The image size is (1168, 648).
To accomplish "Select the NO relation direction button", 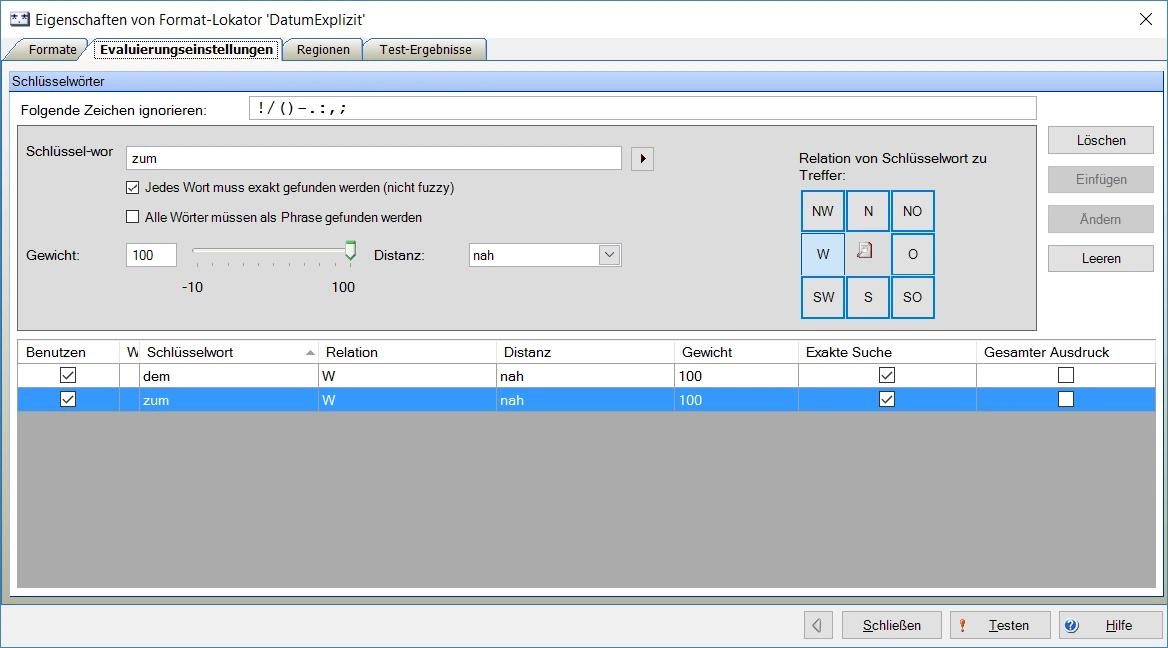I will point(912,211).
